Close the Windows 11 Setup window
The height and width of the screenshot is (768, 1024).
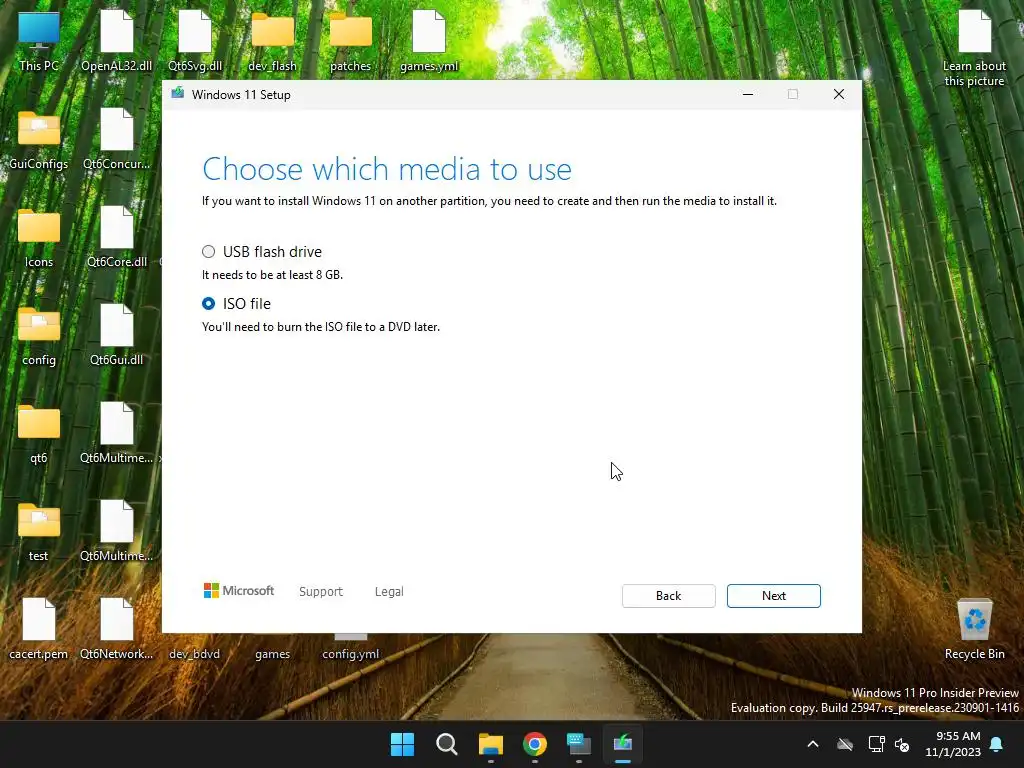[x=839, y=94]
